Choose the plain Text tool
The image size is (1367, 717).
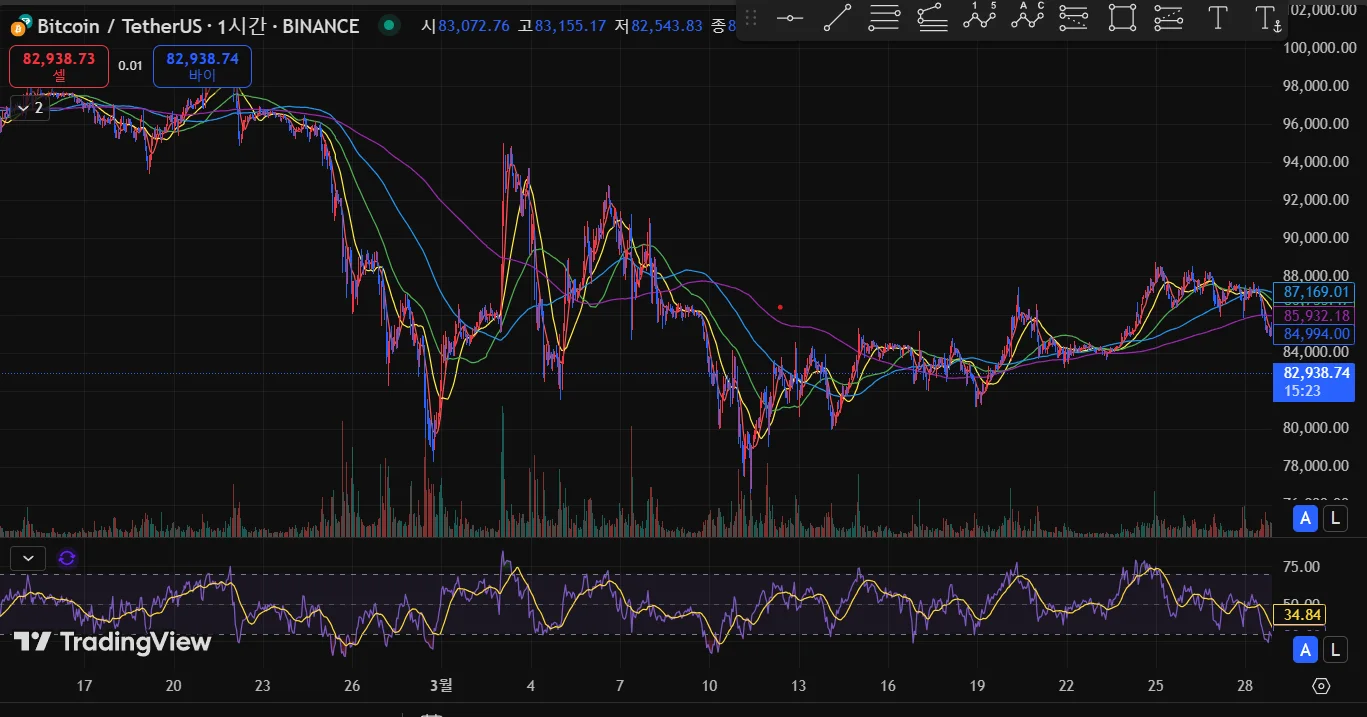(1217, 18)
